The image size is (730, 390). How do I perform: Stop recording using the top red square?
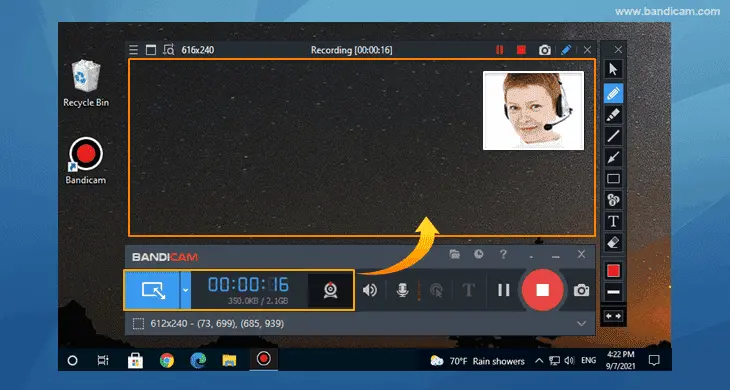point(521,50)
